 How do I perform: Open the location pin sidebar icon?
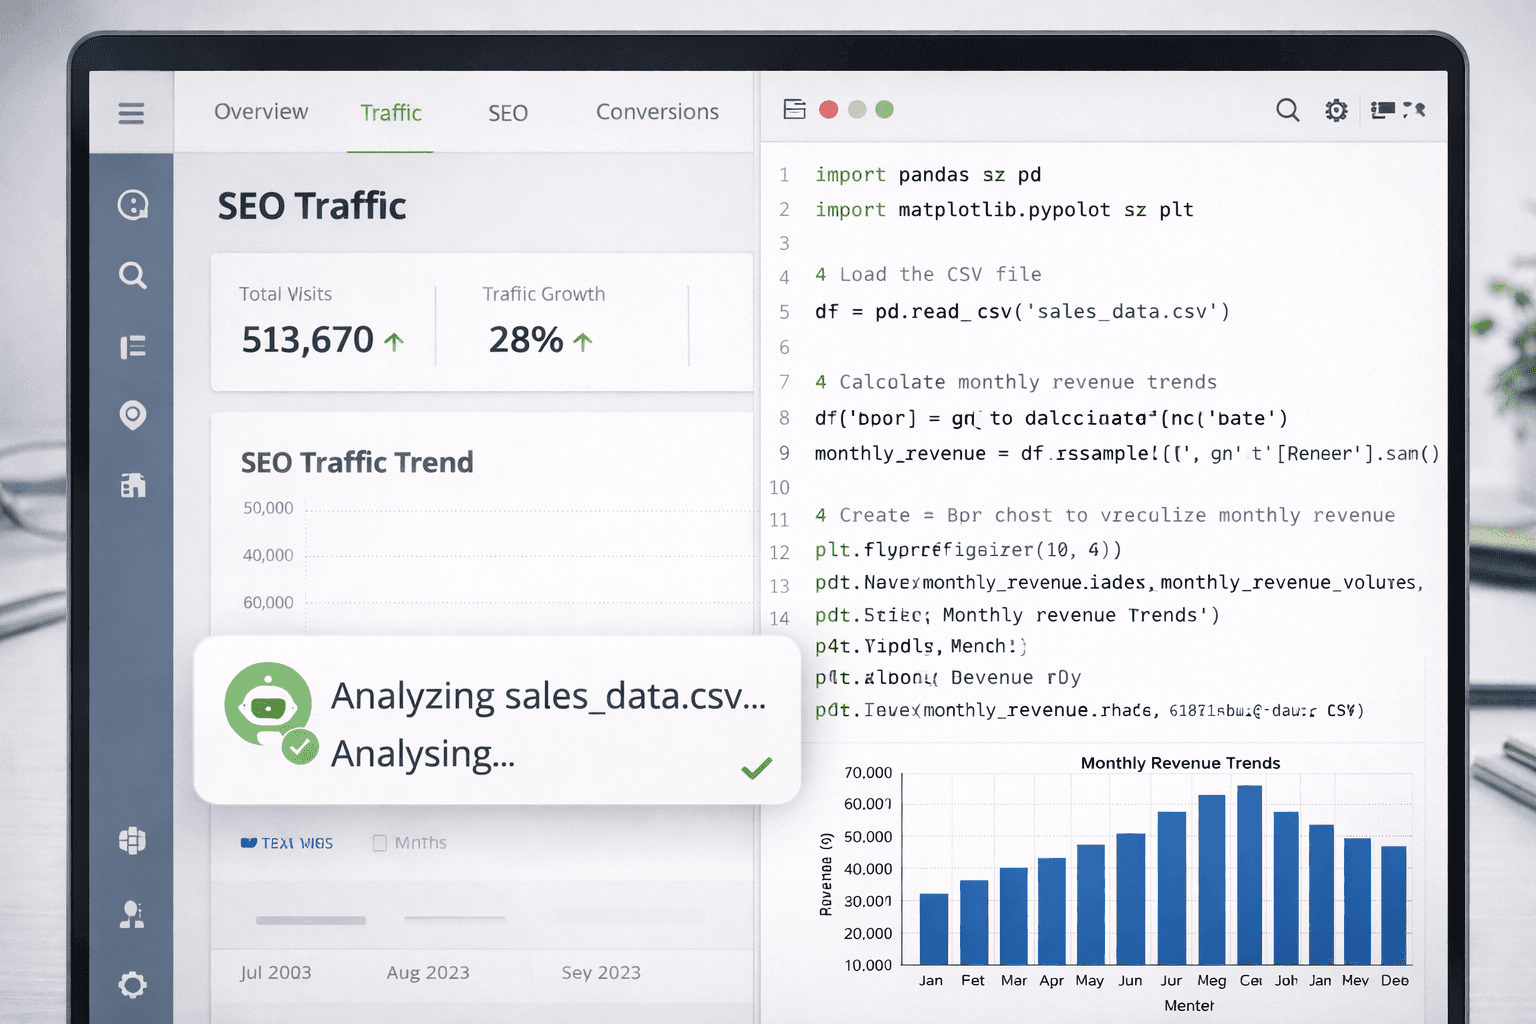133,414
